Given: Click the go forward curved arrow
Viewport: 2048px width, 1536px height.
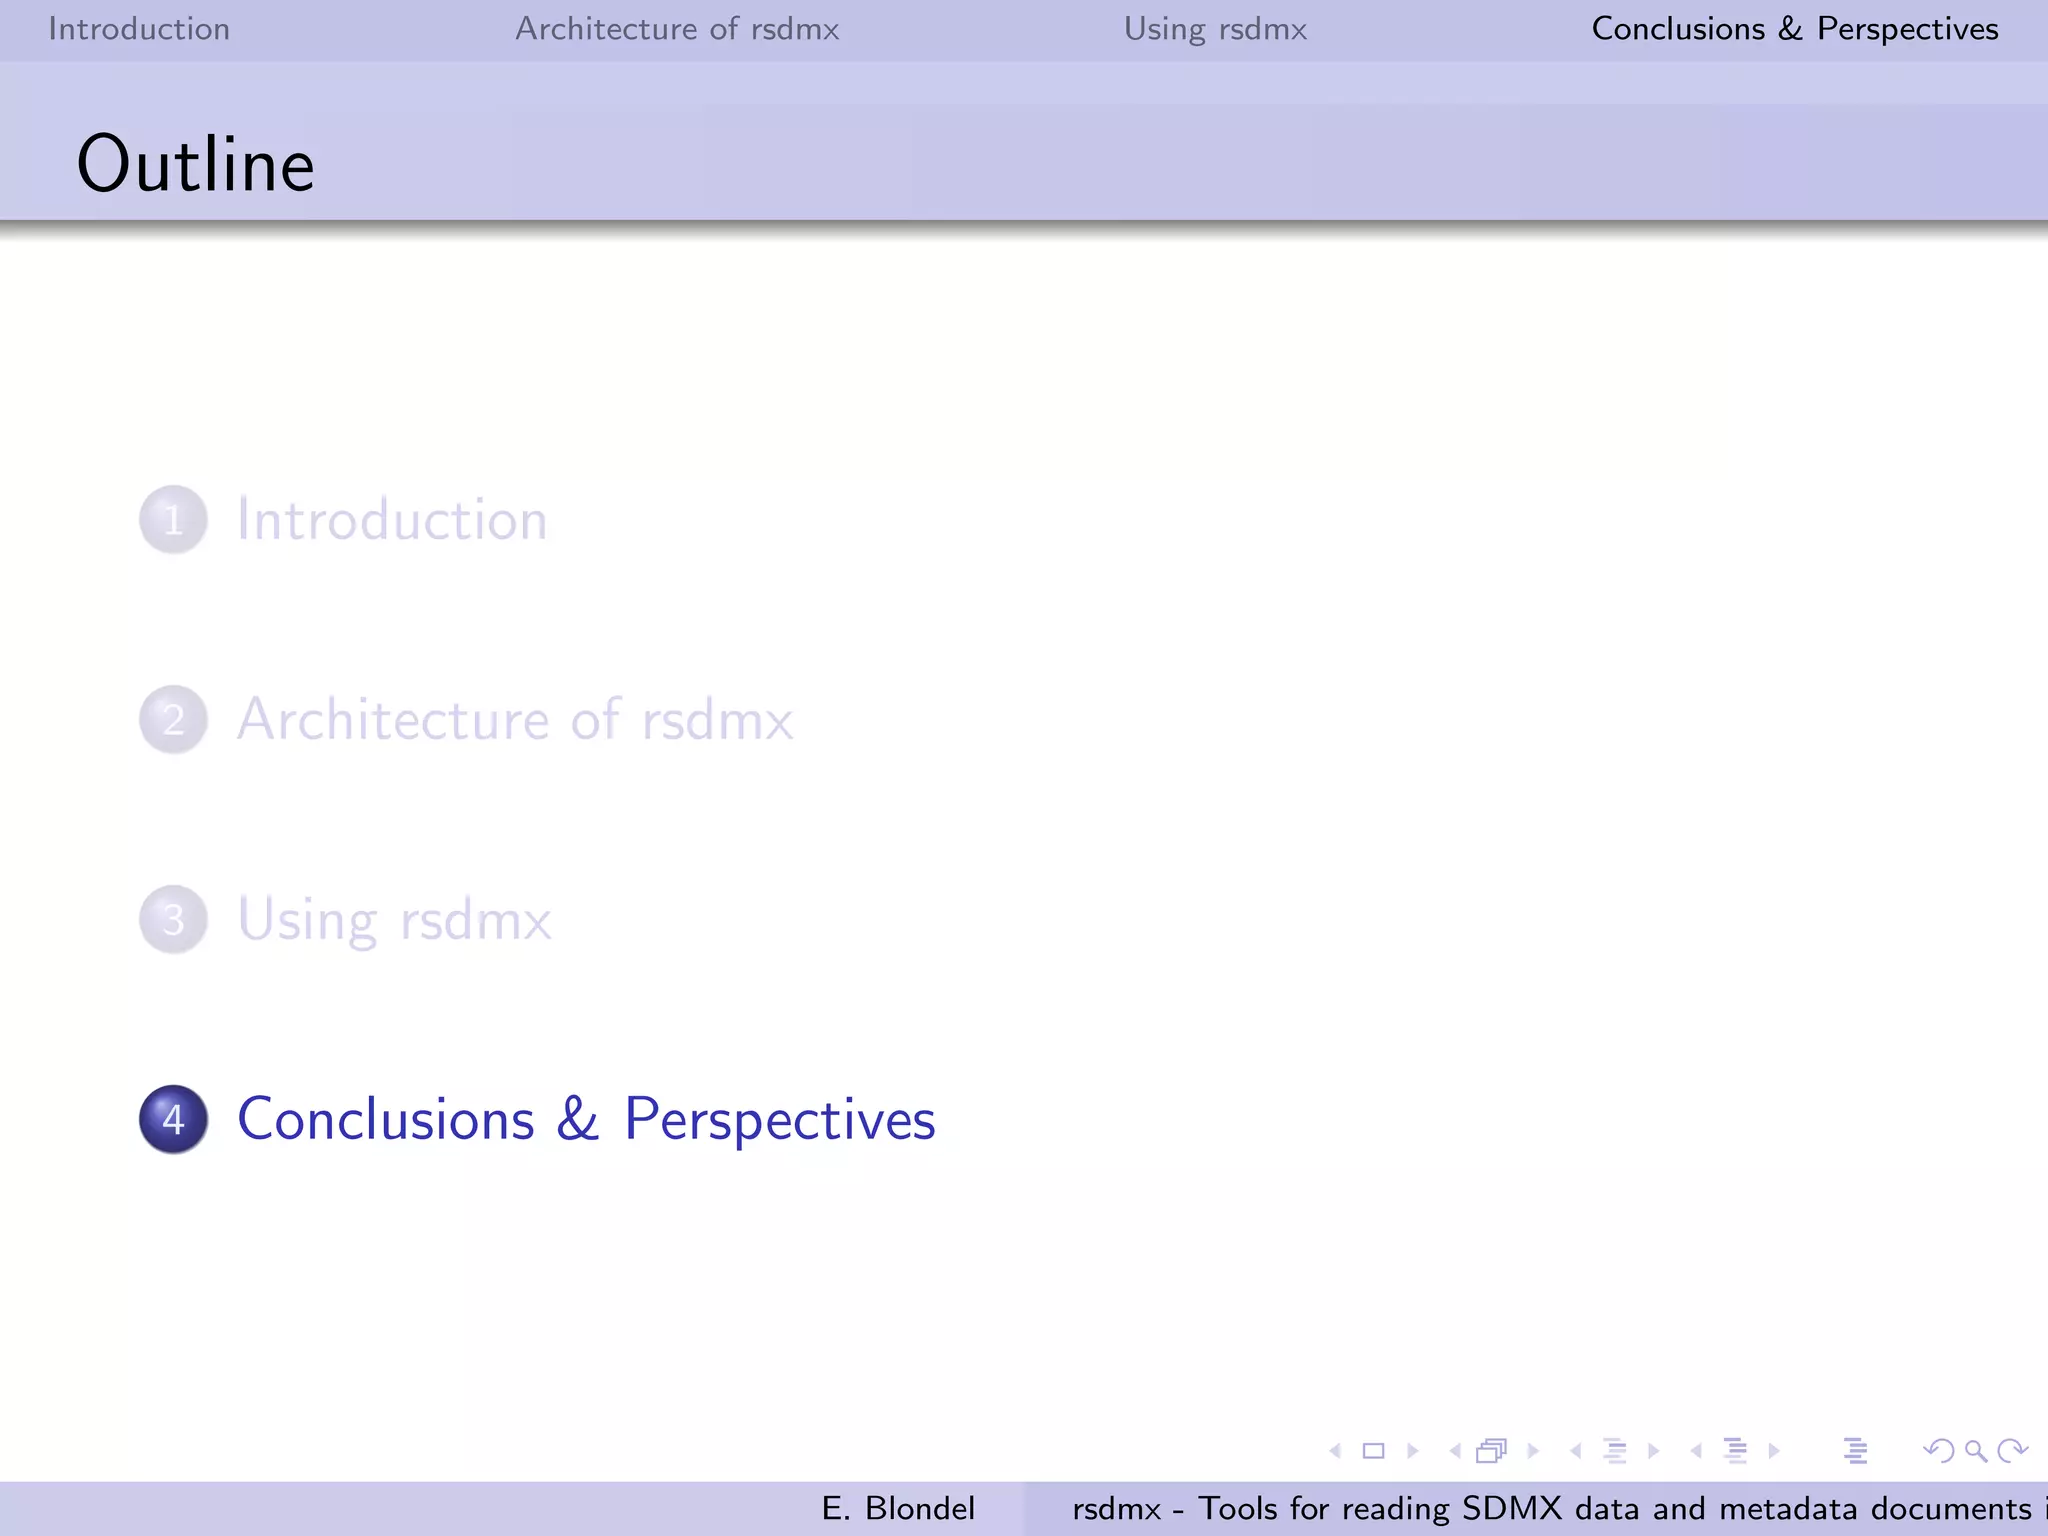Looking at the screenshot, I should pos(2012,1451).
